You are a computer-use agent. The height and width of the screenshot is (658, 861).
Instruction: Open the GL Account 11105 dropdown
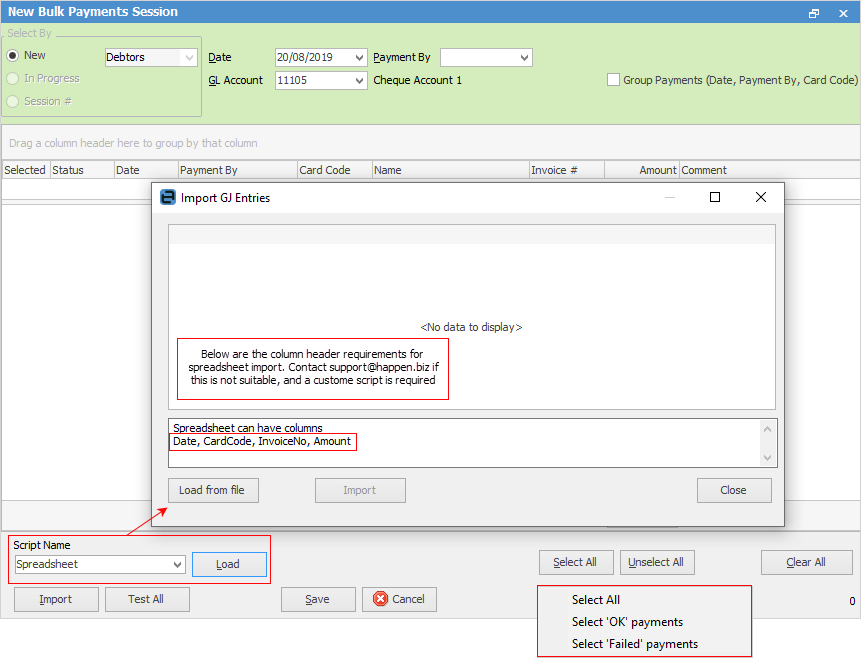(359, 80)
